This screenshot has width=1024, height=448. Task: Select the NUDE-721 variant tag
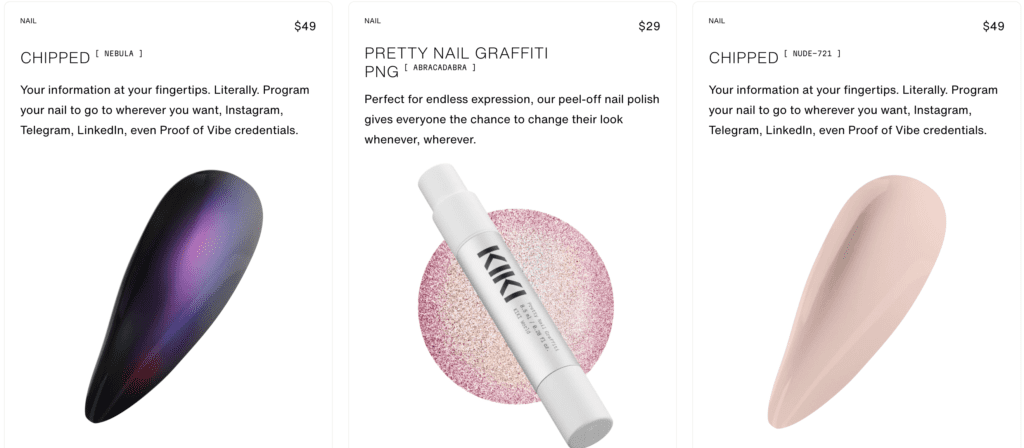813,54
